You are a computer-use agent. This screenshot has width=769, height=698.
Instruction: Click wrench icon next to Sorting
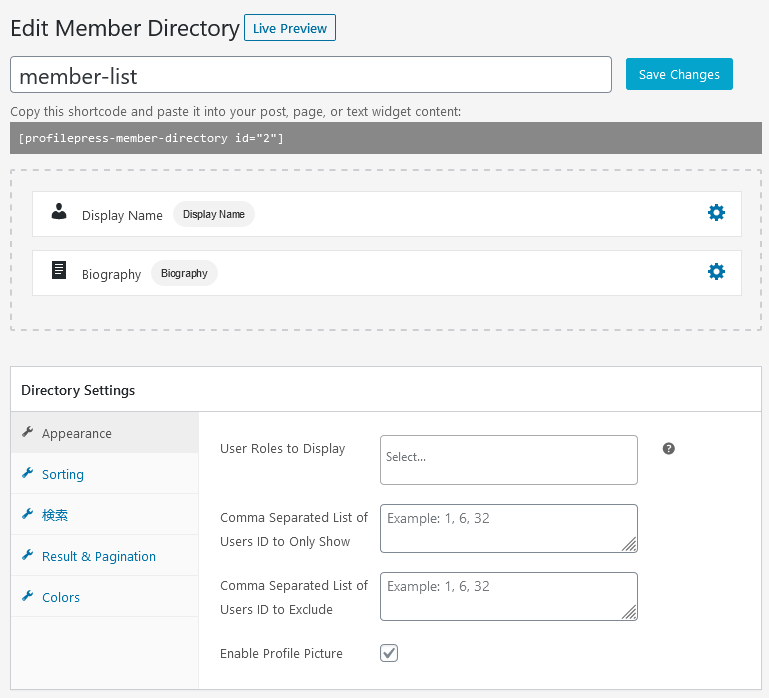click(27, 473)
